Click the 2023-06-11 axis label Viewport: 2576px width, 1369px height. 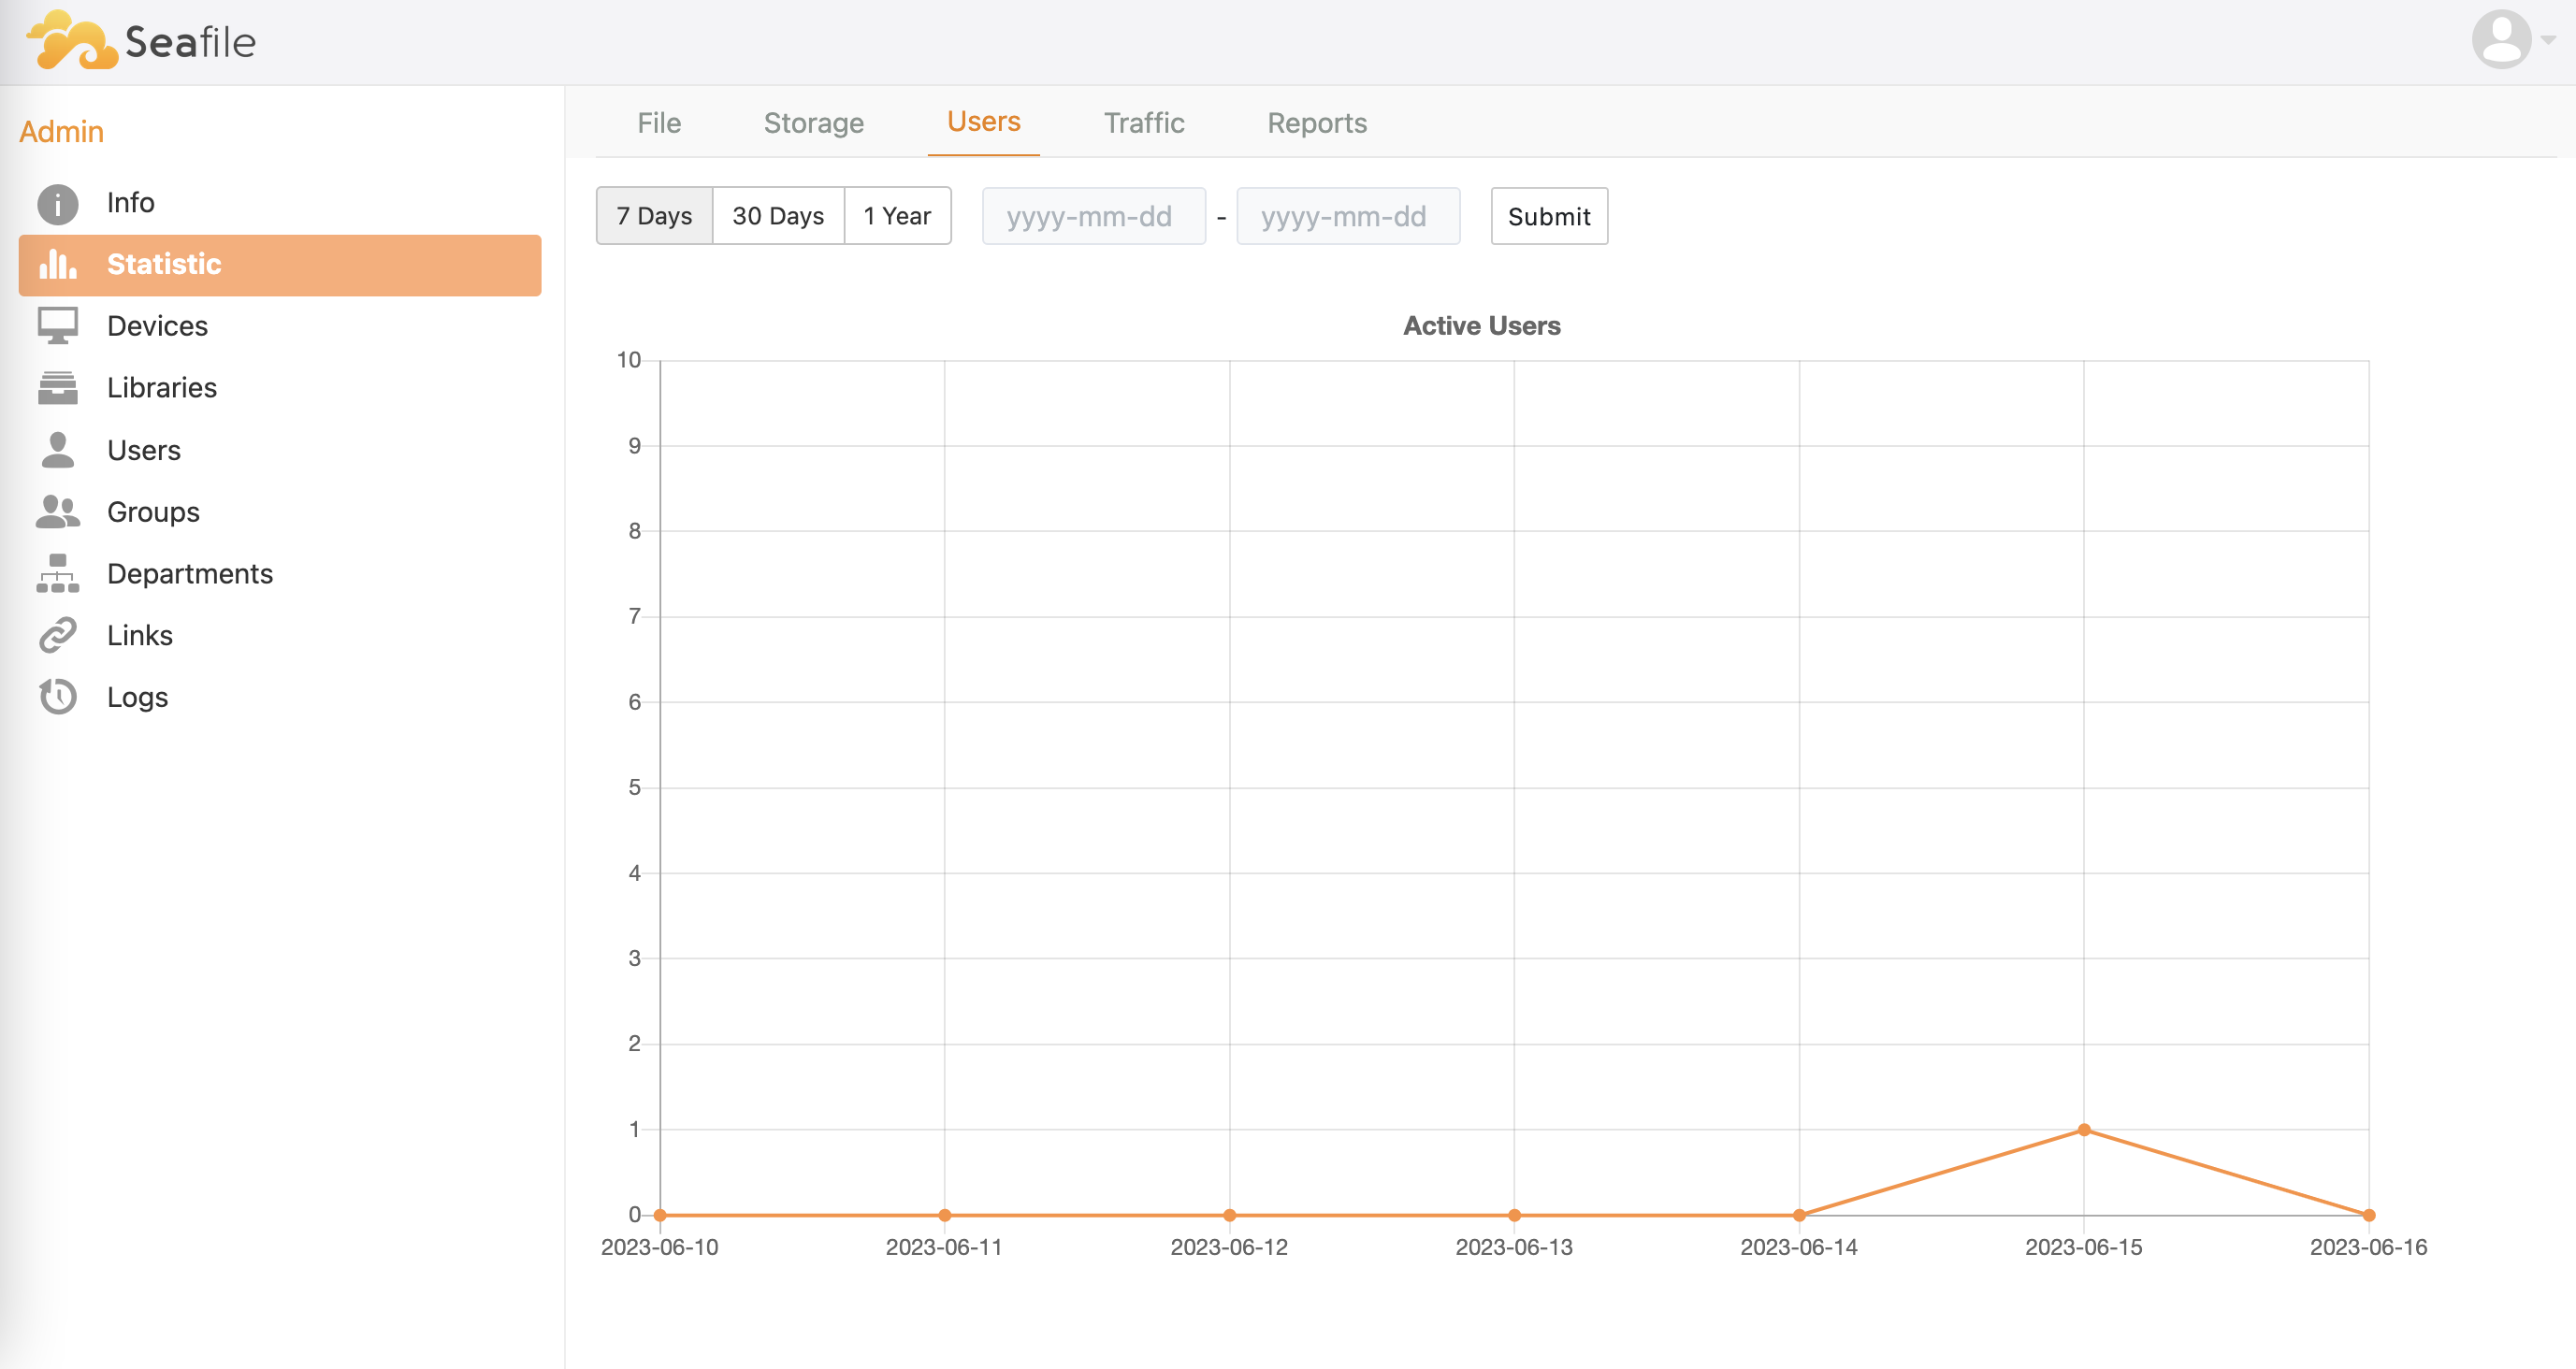tap(944, 1247)
